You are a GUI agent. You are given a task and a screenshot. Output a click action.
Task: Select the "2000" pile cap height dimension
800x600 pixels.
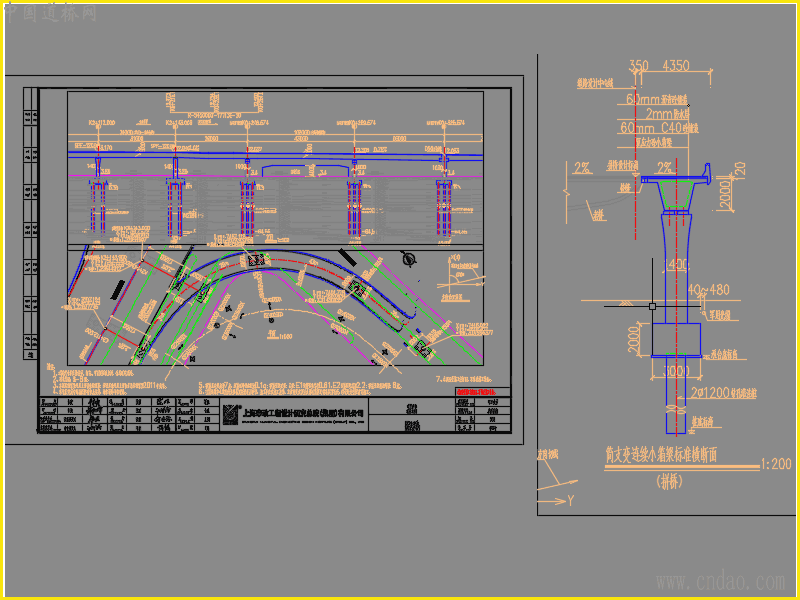[633, 339]
